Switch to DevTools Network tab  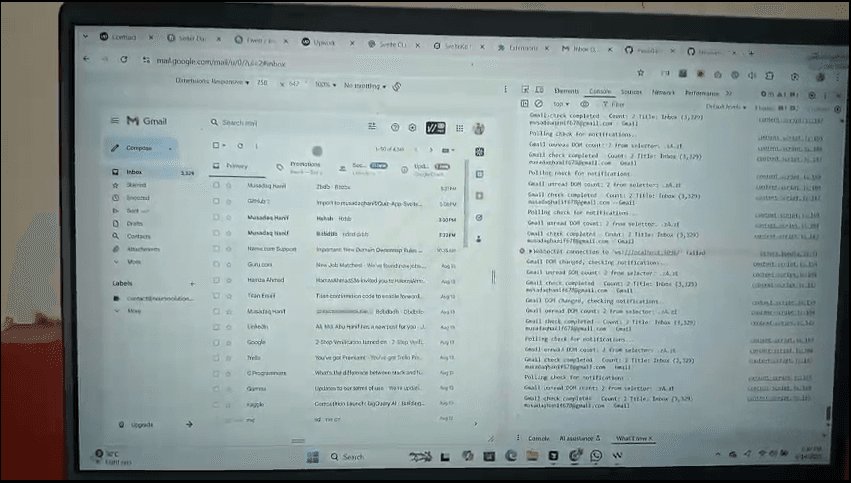pos(663,92)
